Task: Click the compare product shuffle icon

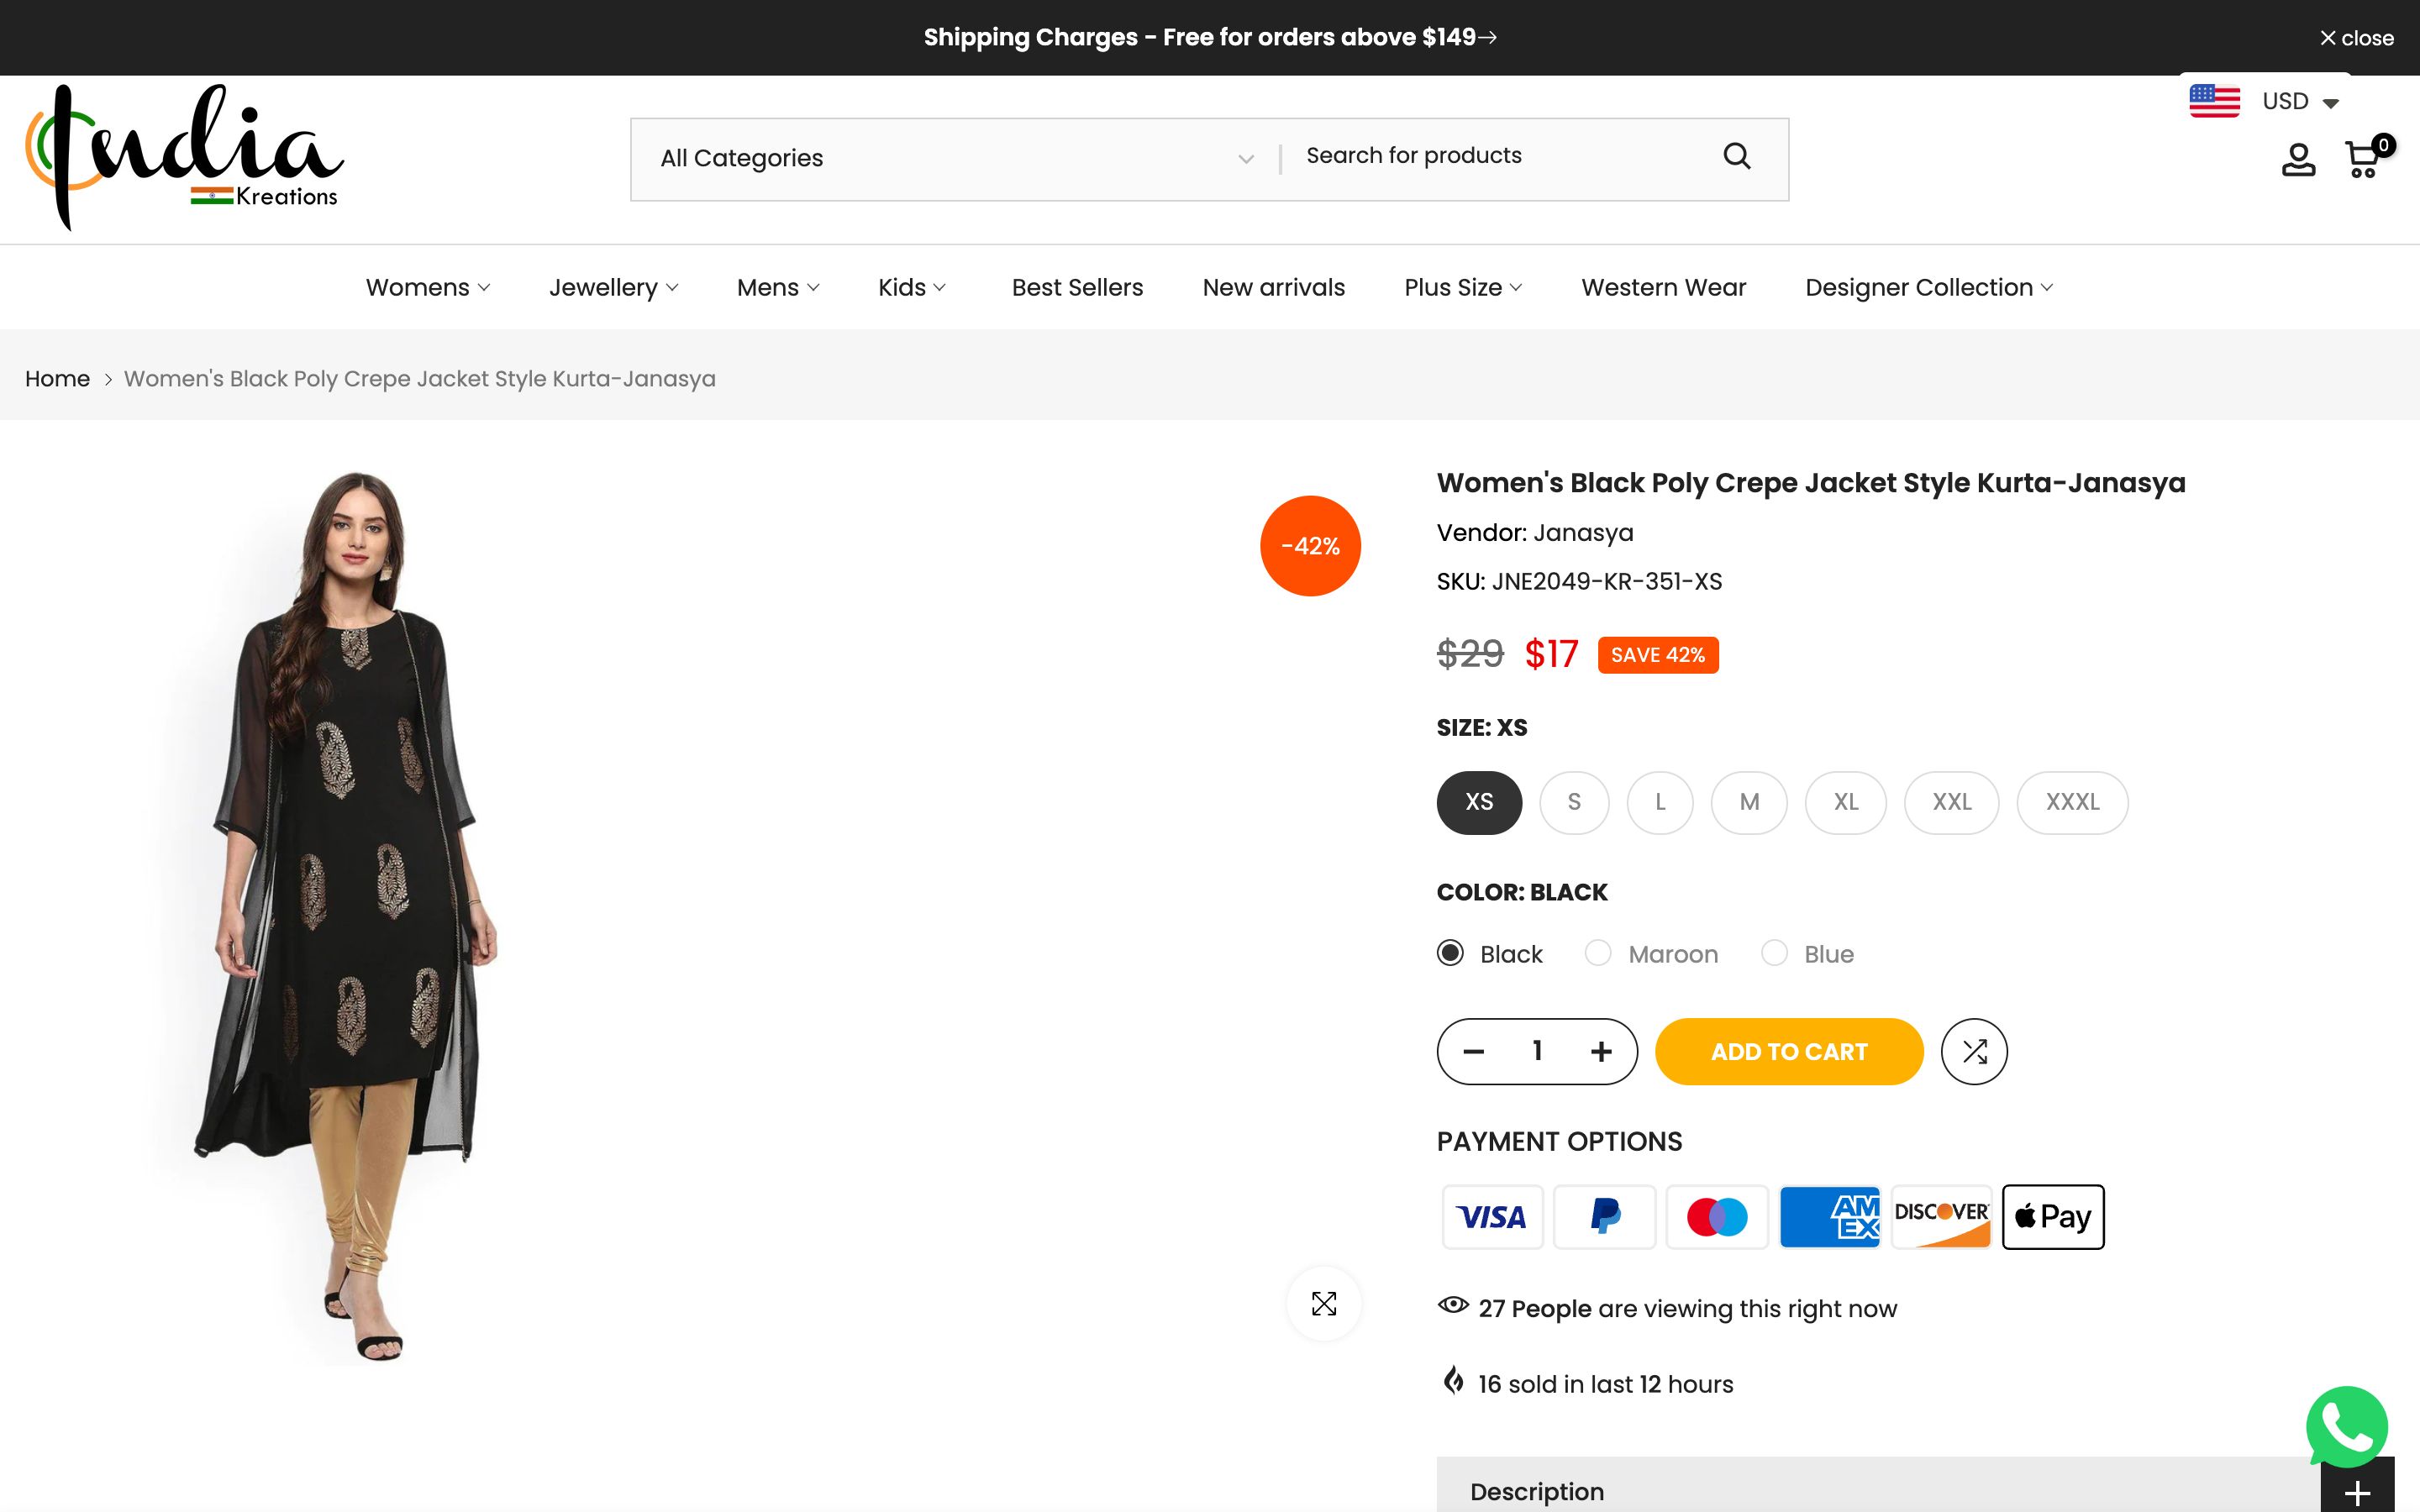Action: click(x=1973, y=1051)
